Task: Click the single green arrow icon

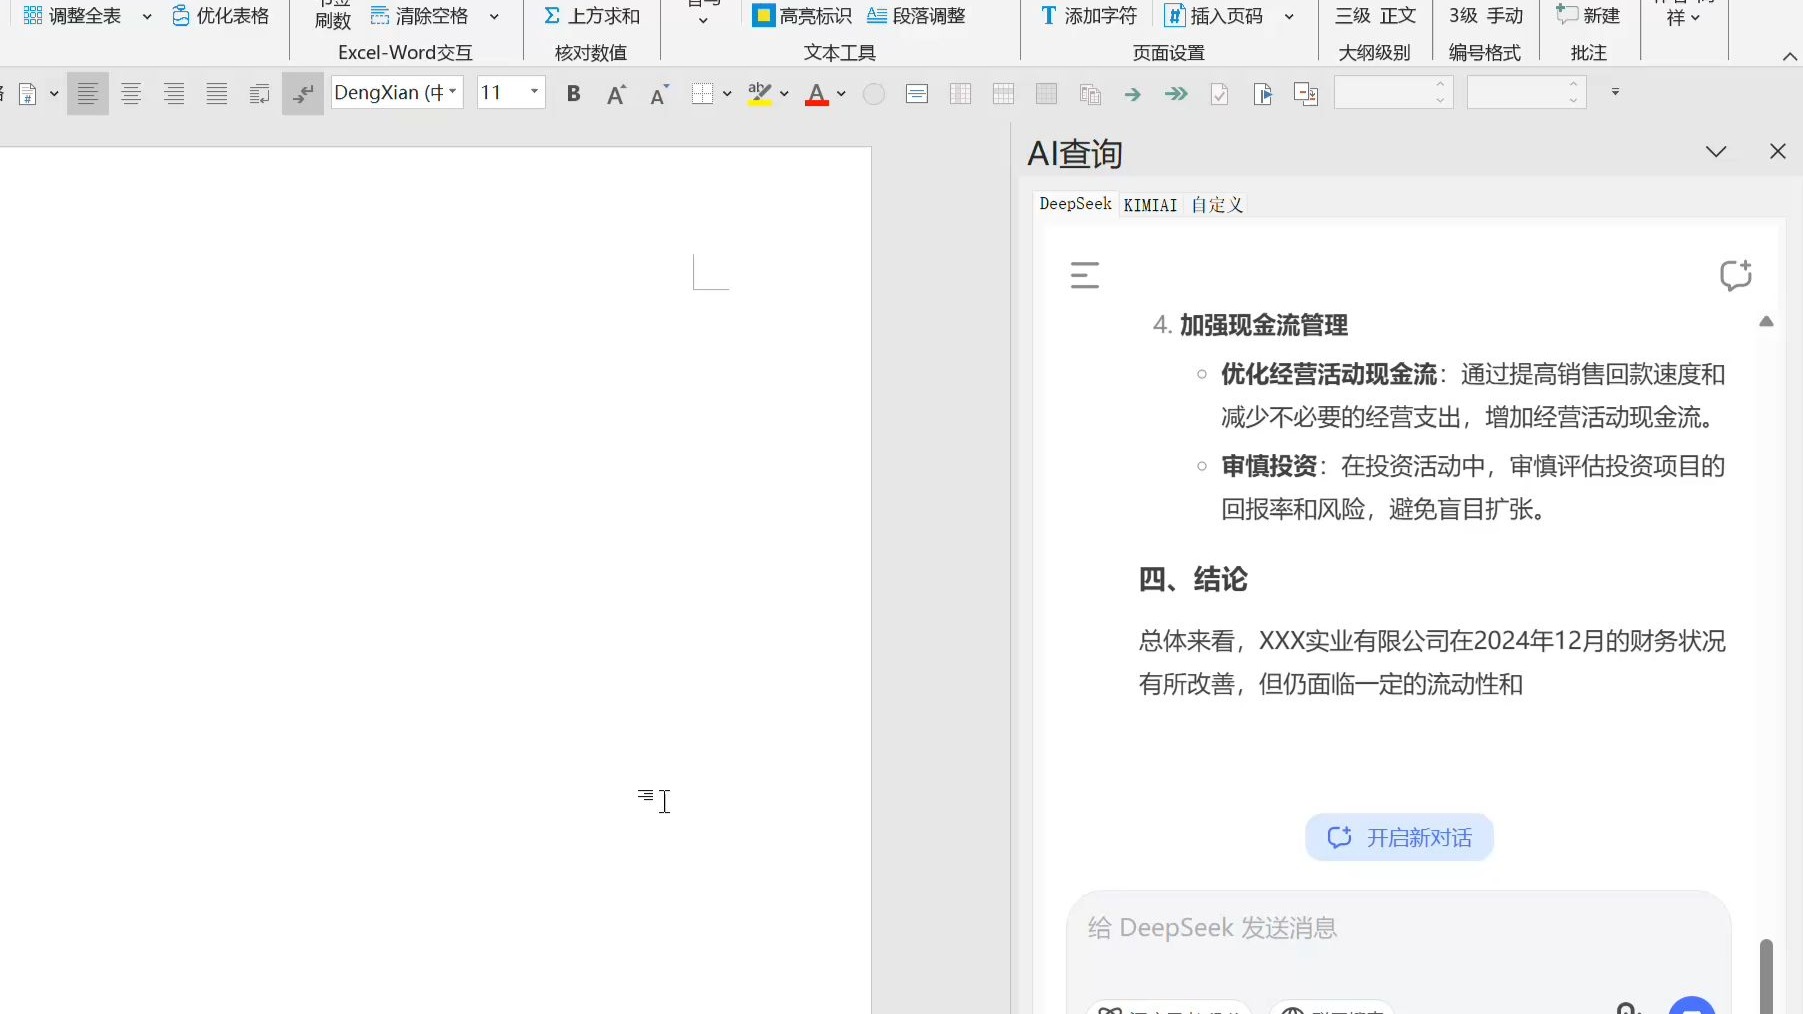Action: (1133, 94)
